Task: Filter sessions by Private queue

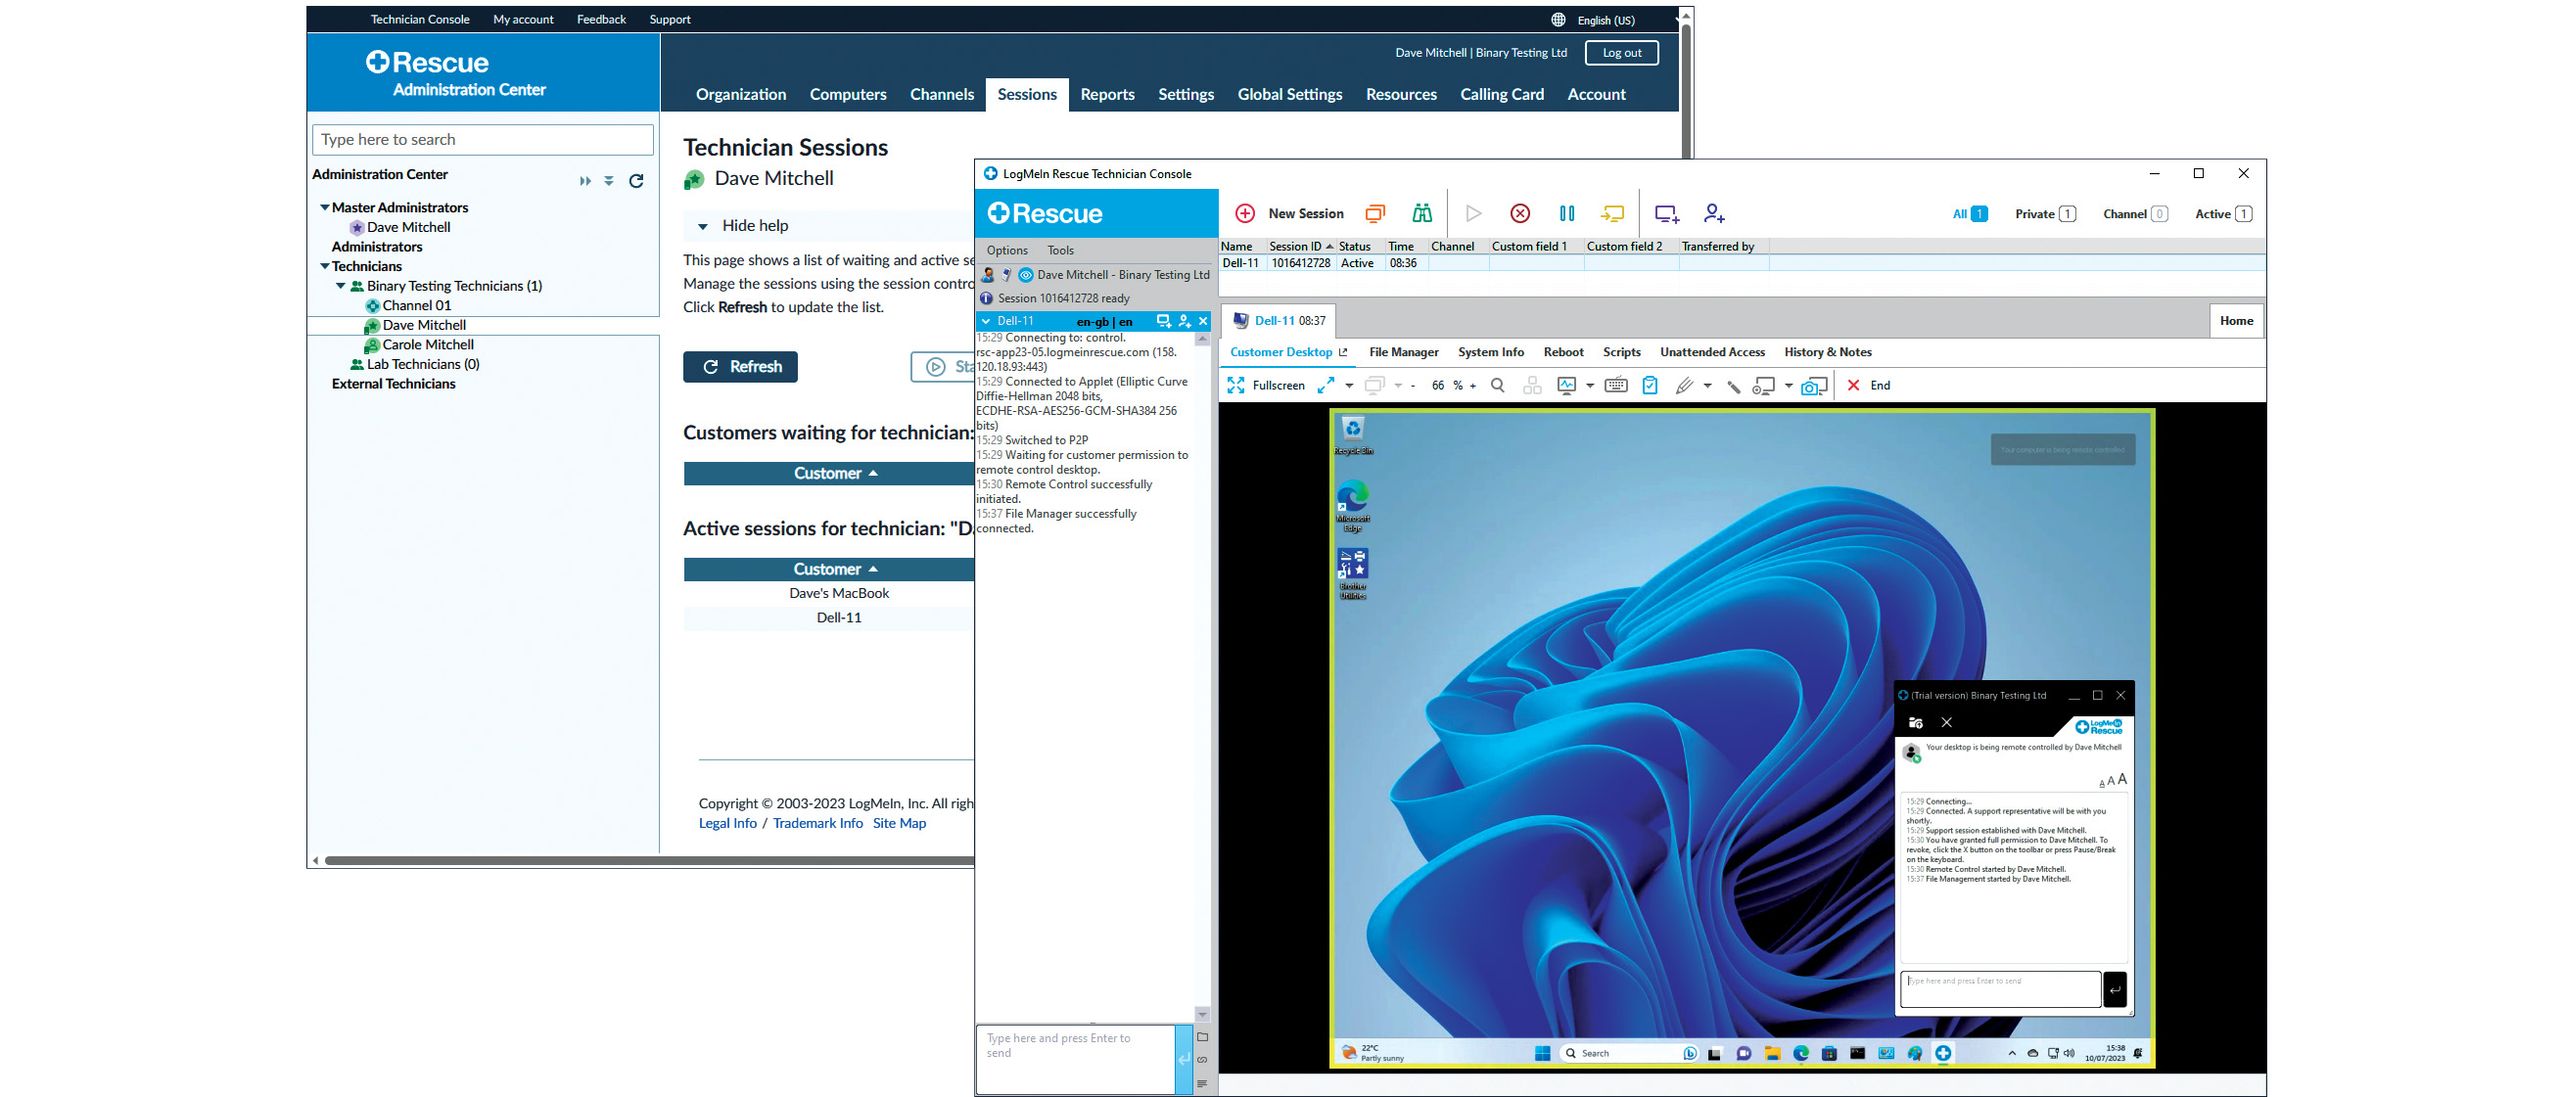Action: tap(2045, 214)
